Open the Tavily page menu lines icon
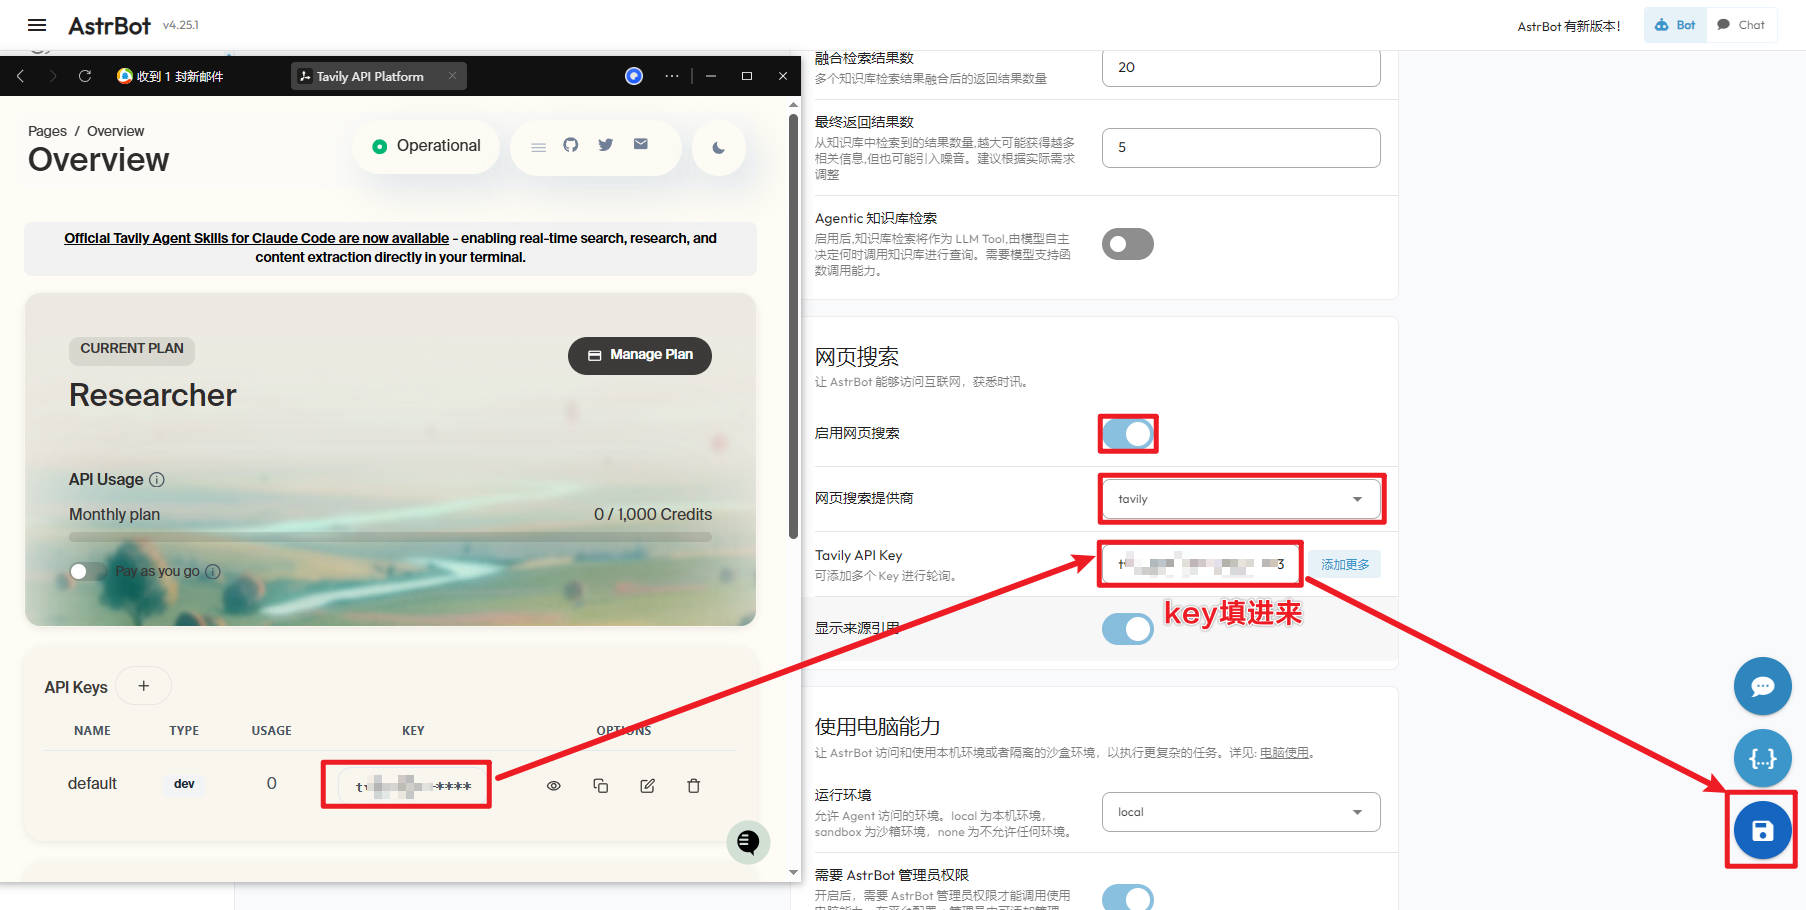 pyautogui.click(x=539, y=147)
